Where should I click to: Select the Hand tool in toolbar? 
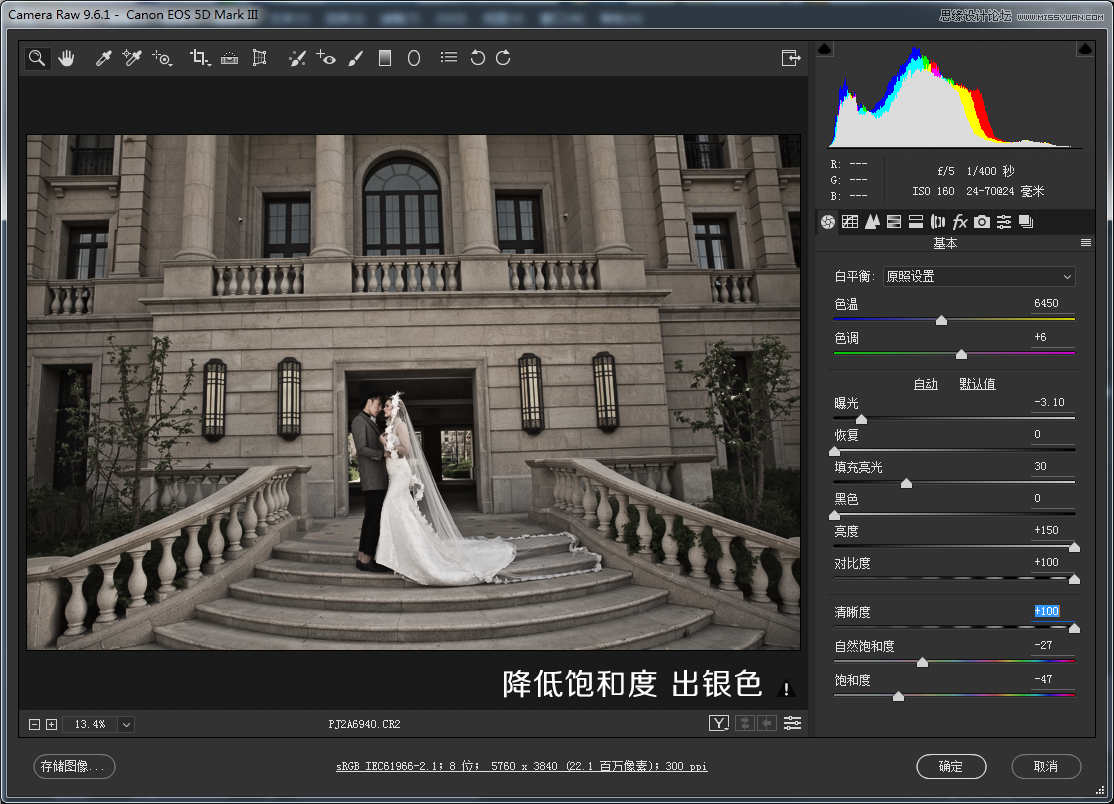coord(66,58)
